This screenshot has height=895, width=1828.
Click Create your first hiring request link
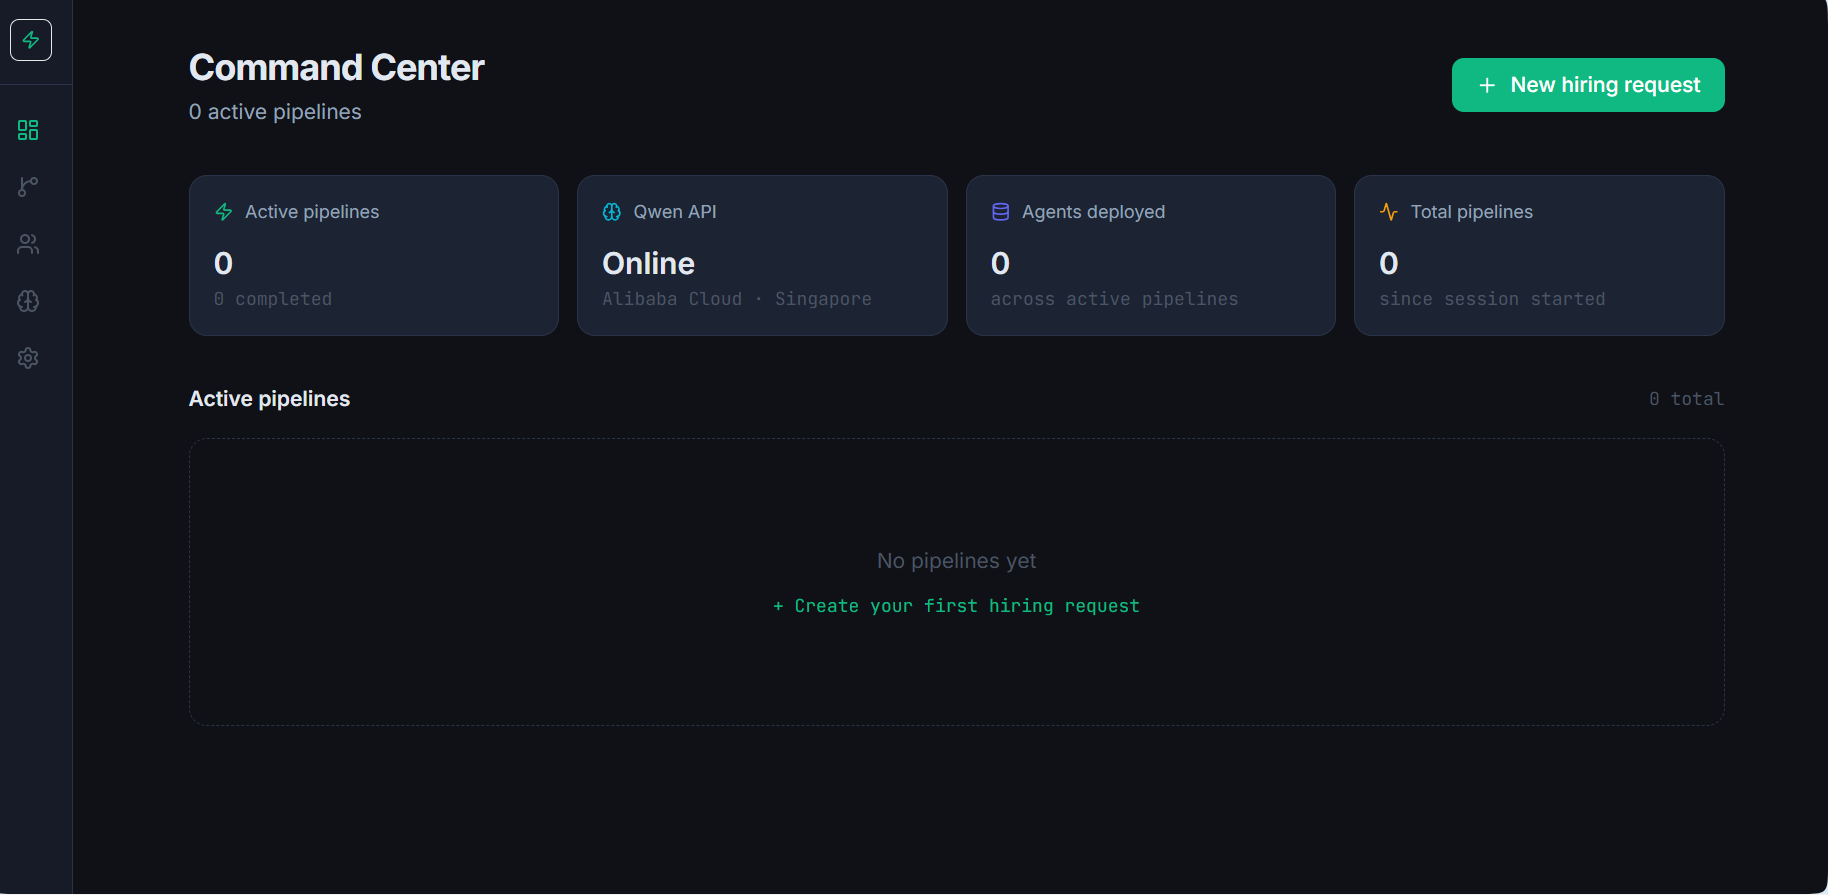click(957, 606)
